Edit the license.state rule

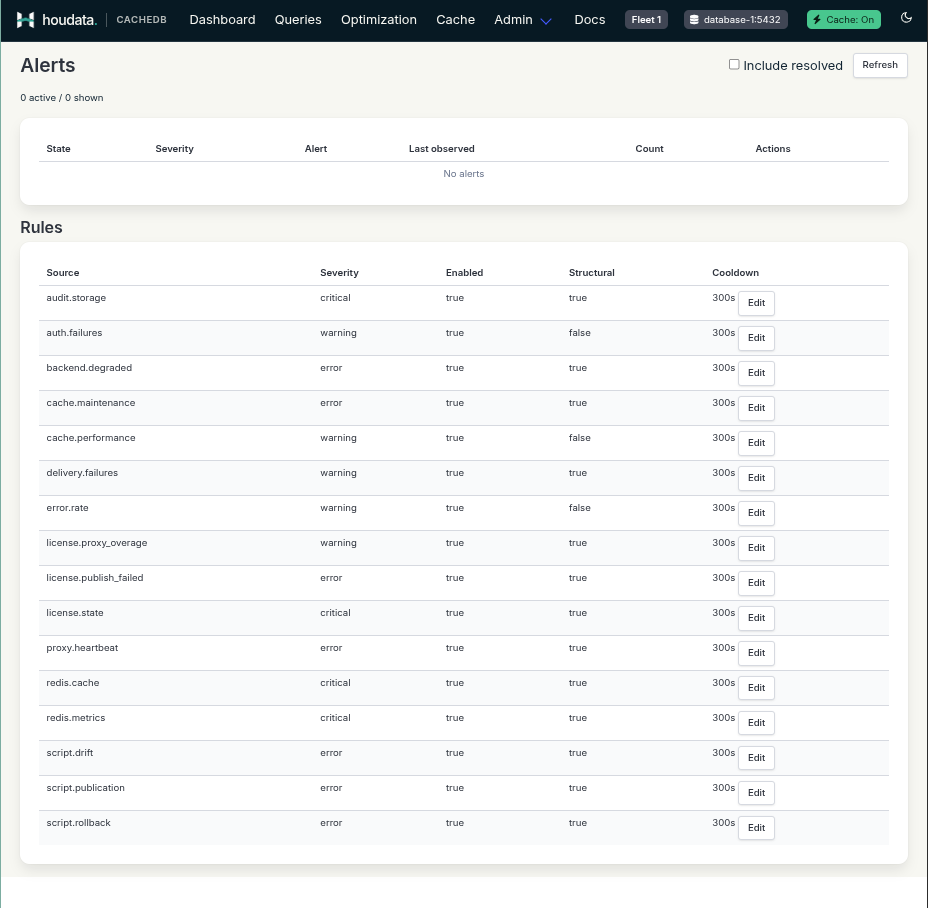[x=756, y=617]
